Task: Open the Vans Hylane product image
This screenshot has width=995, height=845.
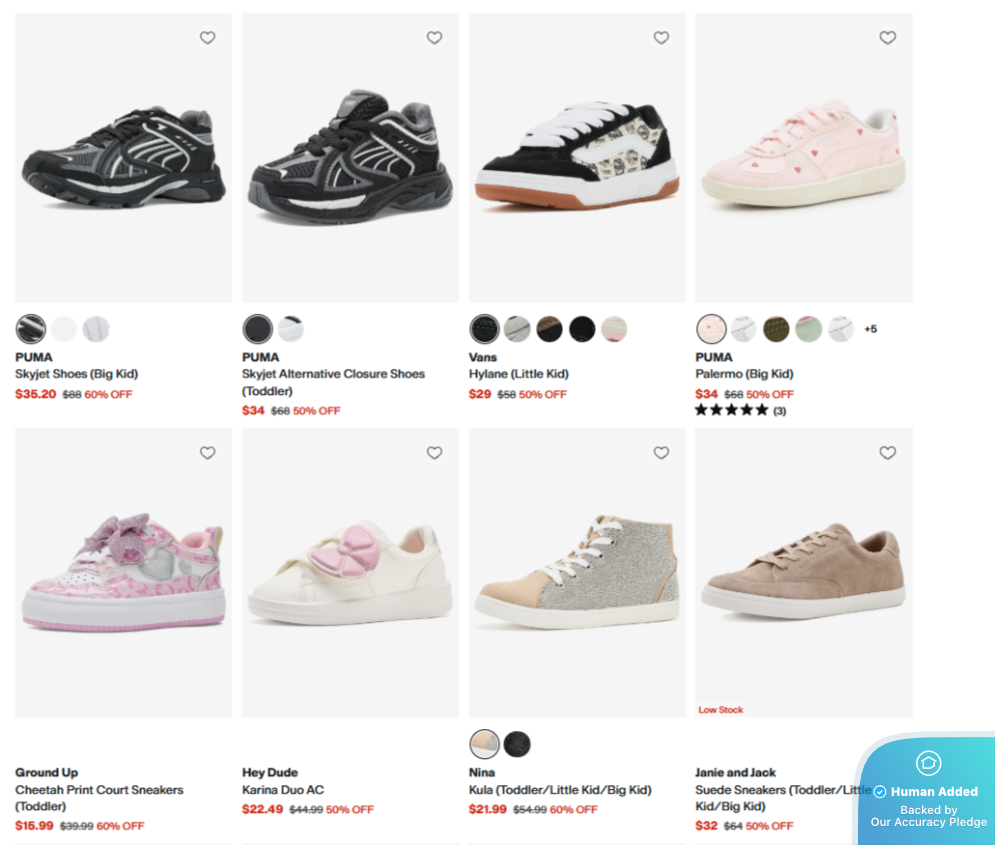Action: pos(577,157)
